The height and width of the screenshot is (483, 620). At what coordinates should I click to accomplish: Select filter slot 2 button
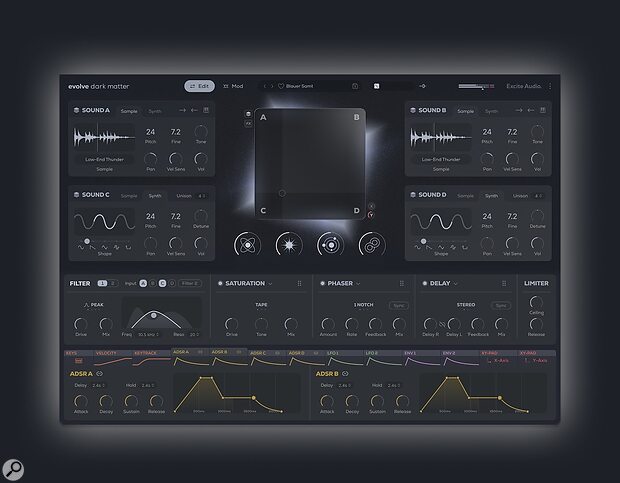[x=113, y=283]
